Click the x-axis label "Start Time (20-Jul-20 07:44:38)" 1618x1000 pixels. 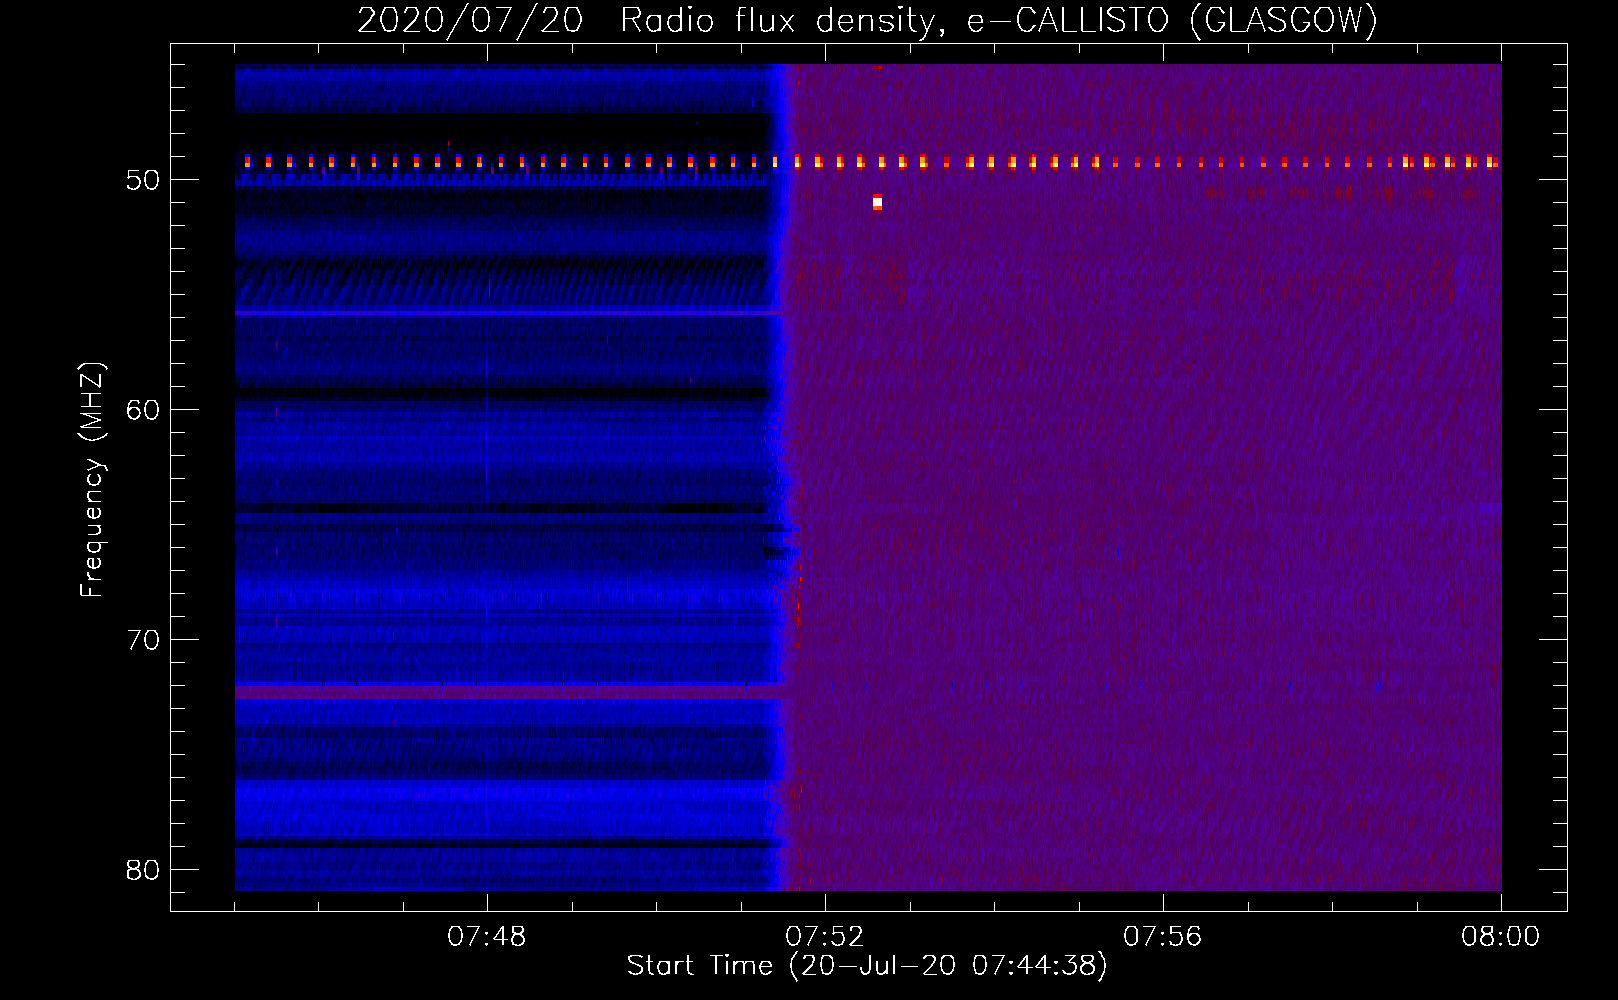point(867,966)
